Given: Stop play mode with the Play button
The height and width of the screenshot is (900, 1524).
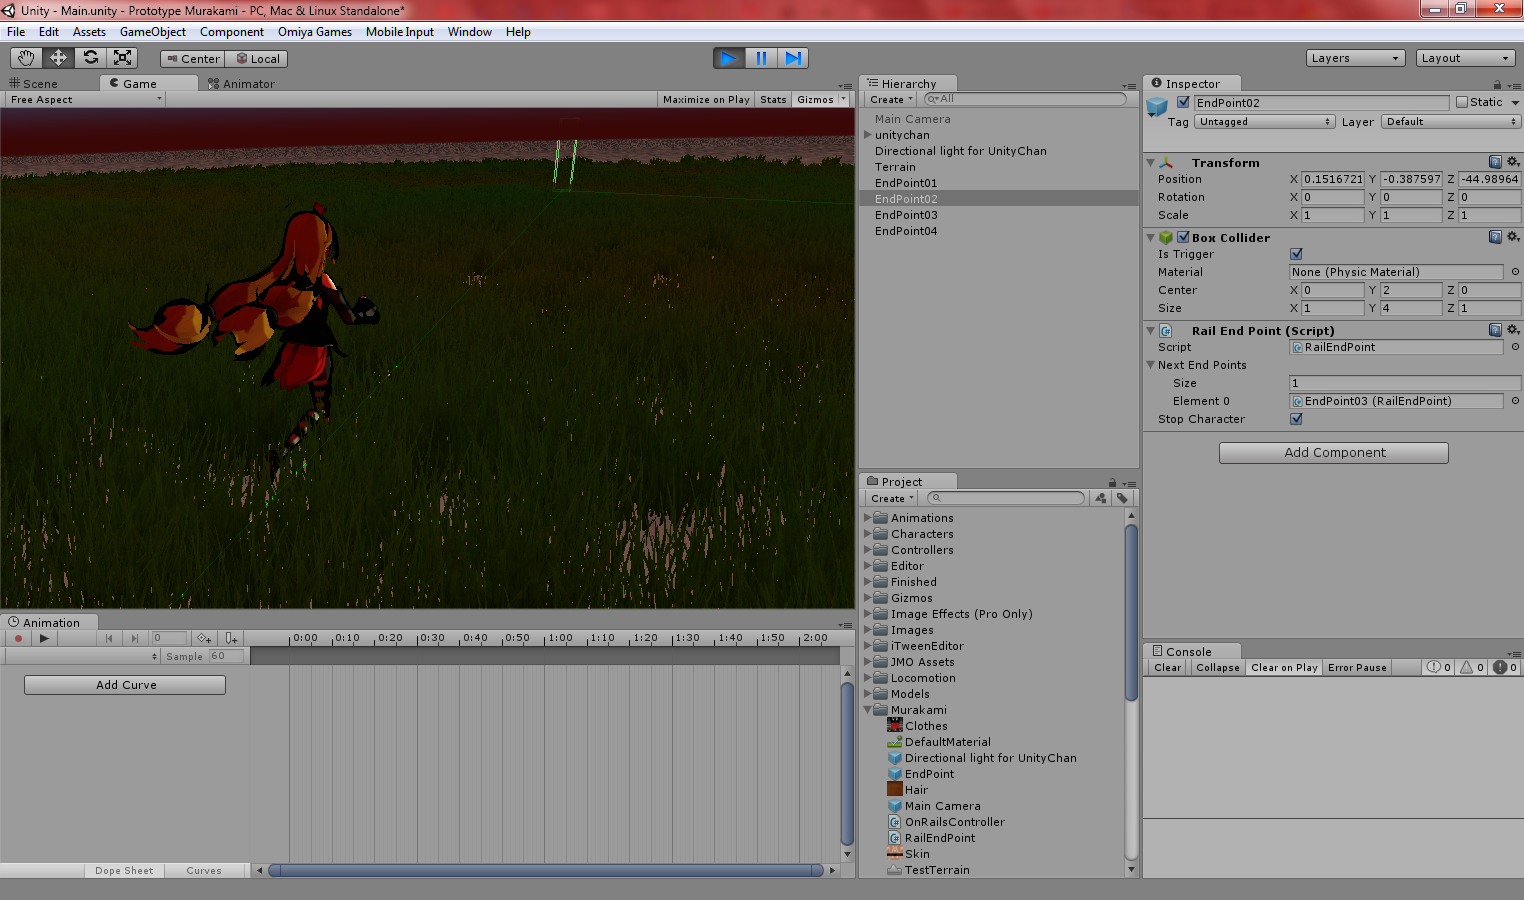Looking at the screenshot, I should tap(728, 58).
